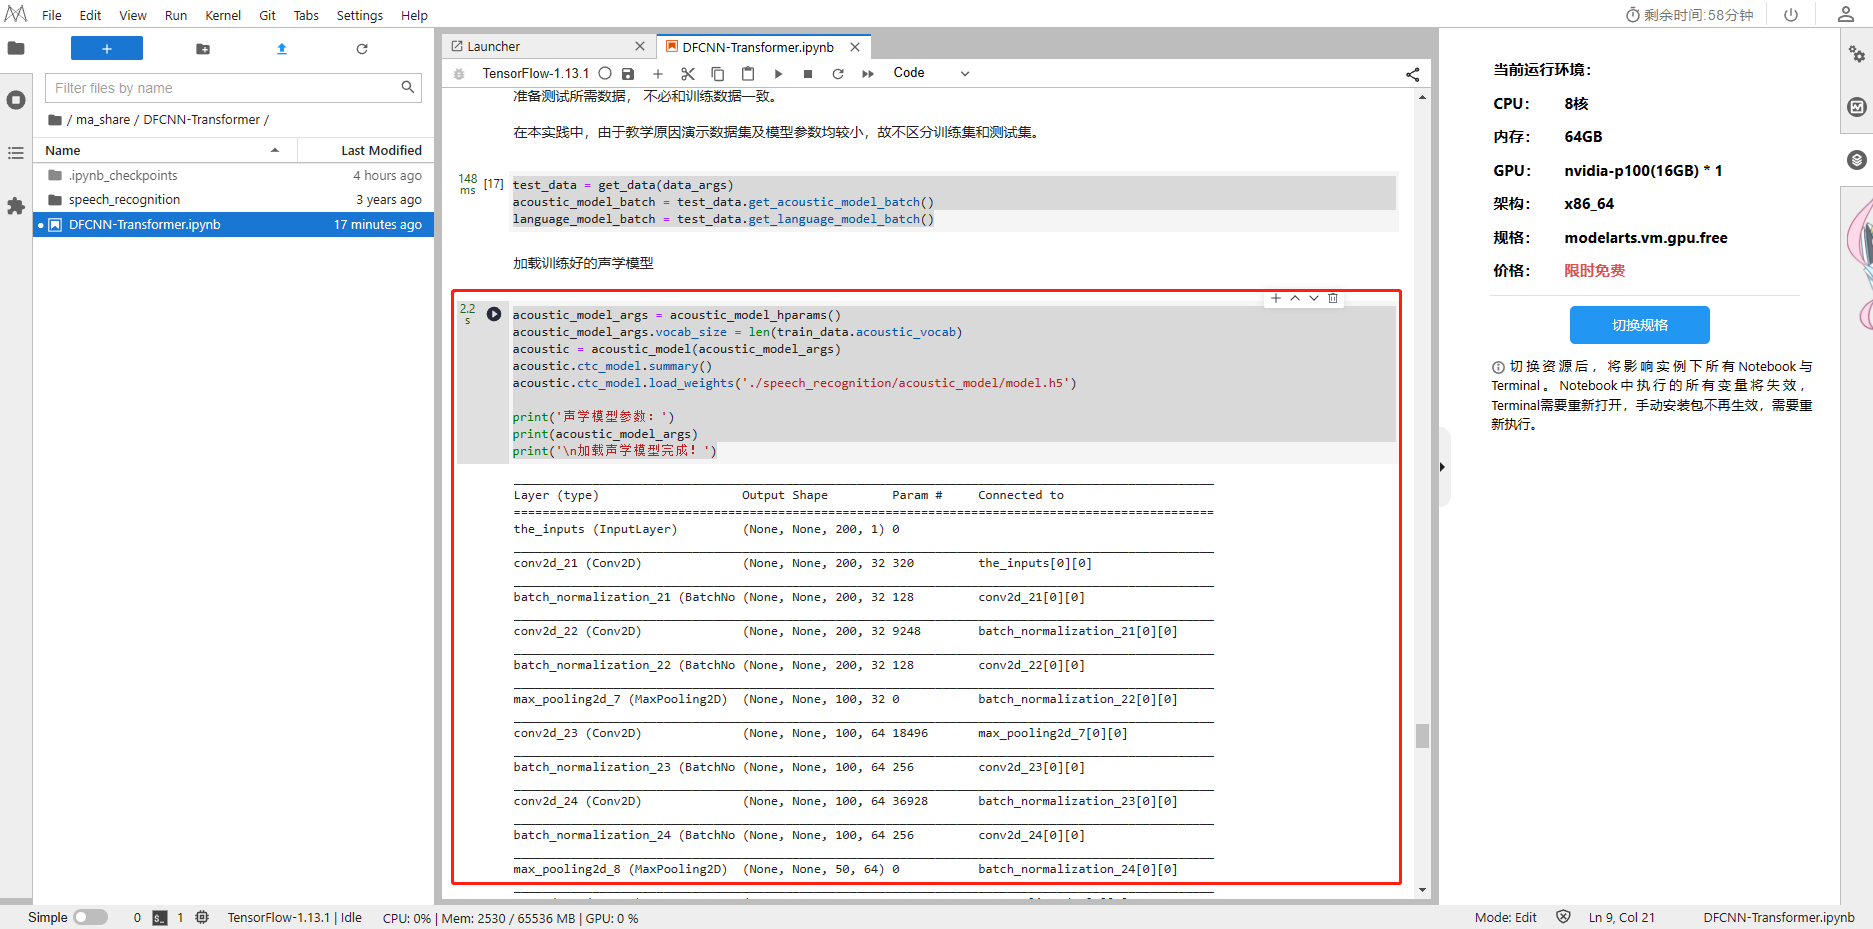Open the user account icon
1873x929 pixels.
click(1846, 14)
